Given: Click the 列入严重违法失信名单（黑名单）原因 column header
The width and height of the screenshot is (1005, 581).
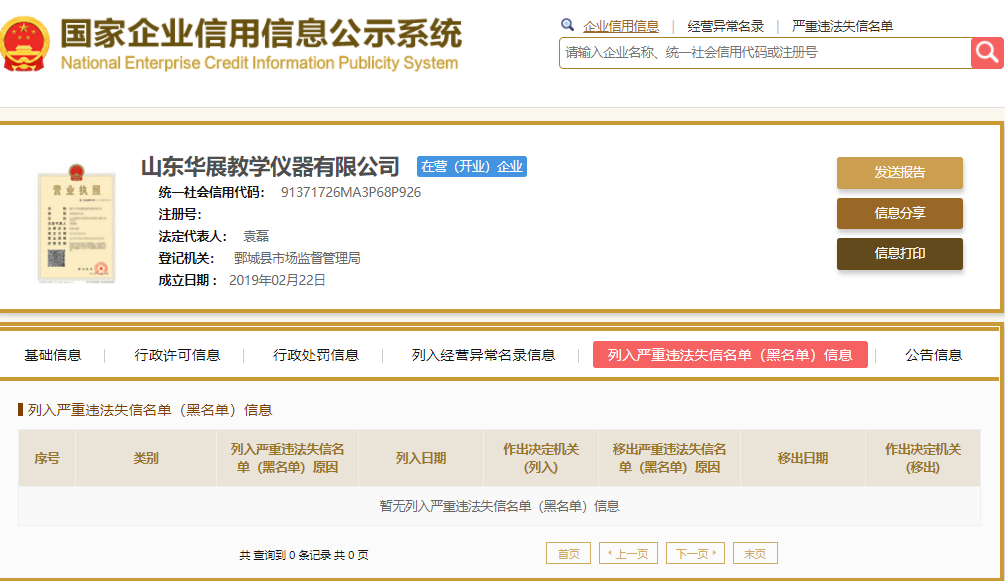Looking at the screenshot, I should [x=287, y=458].
